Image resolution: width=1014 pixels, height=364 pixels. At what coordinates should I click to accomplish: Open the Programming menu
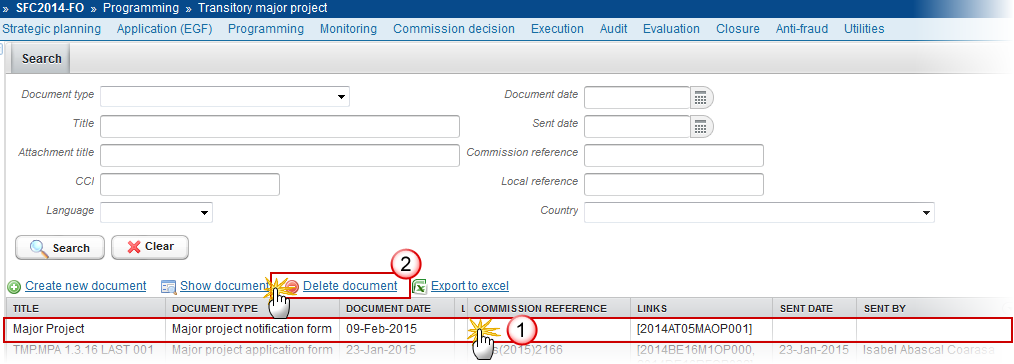coord(266,29)
